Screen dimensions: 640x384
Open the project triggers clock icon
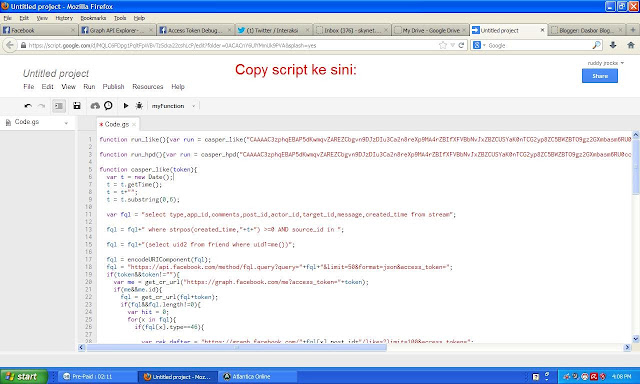[108, 106]
